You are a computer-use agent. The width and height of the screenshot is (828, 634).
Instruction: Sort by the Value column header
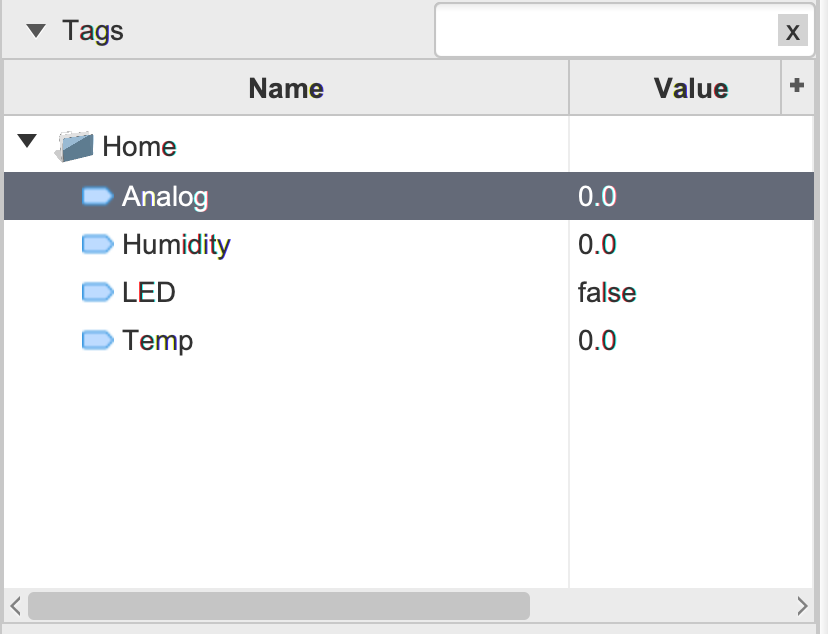(x=690, y=88)
